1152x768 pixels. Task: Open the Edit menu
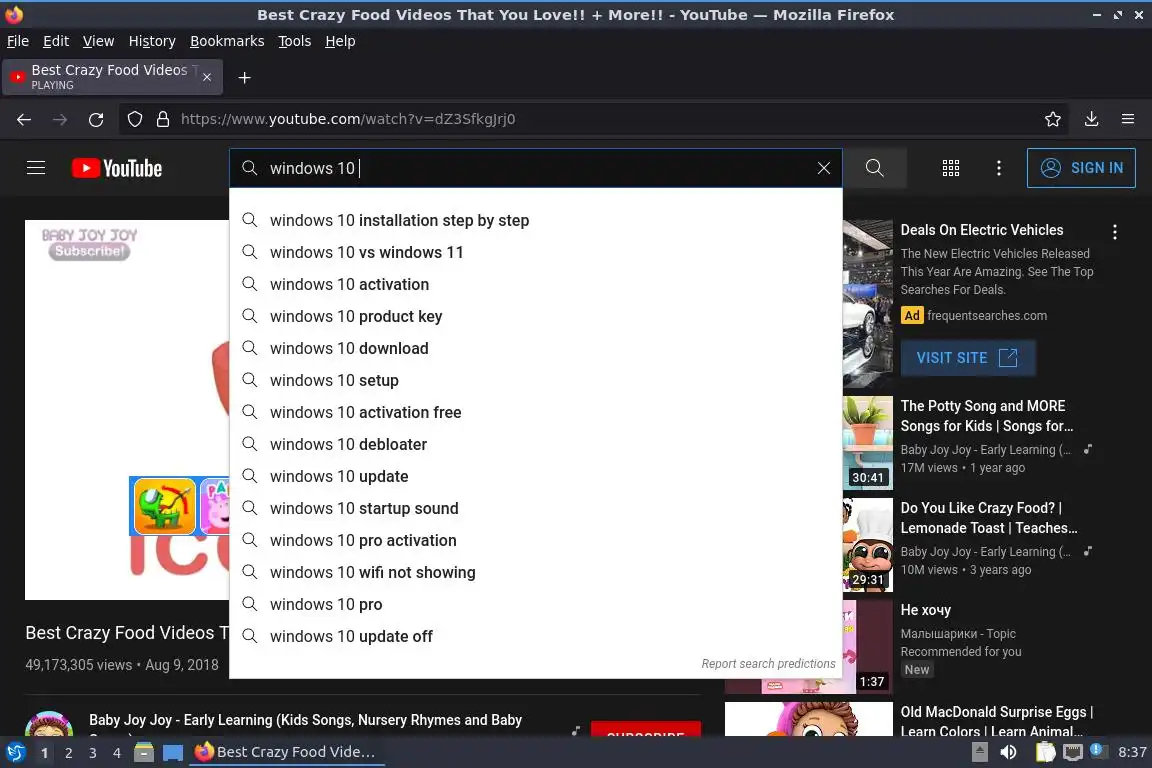point(56,41)
